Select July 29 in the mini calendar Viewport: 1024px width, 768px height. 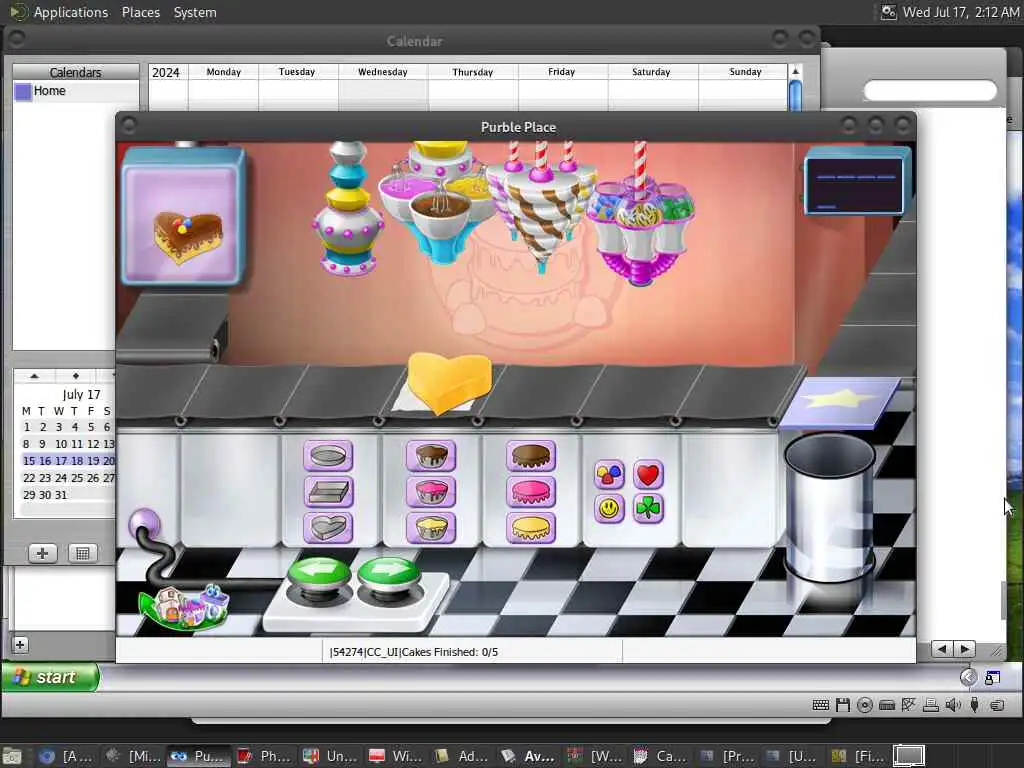(29, 495)
